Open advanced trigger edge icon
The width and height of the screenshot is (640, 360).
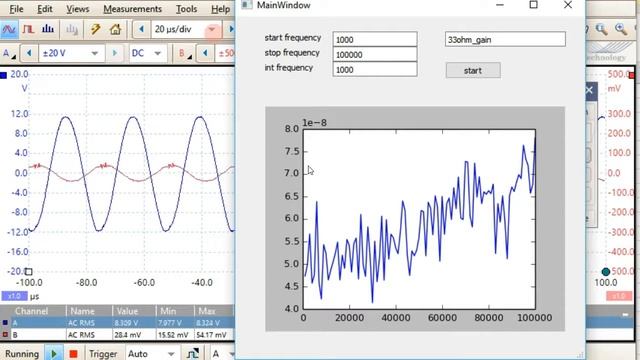coord(193,353)
